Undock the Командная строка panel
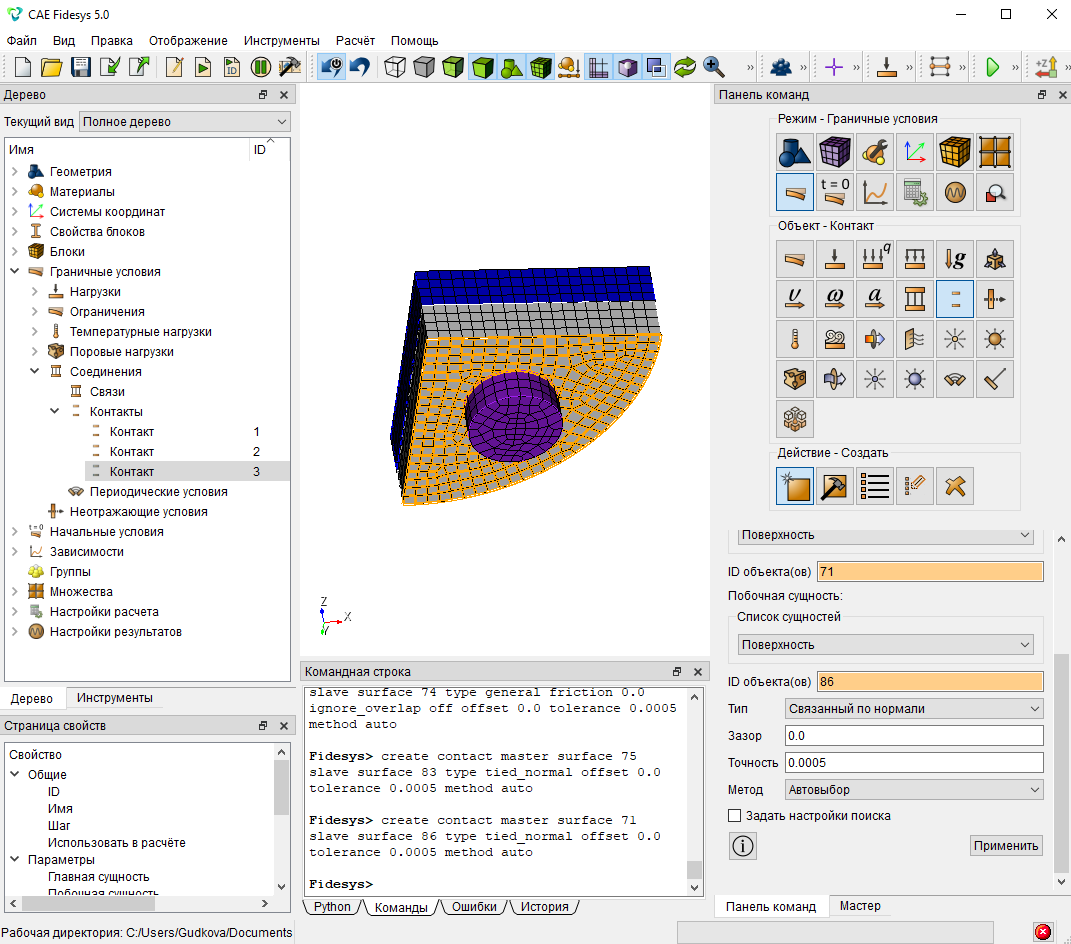This screenshot has width=1071, height=944. tap(677, 671)
